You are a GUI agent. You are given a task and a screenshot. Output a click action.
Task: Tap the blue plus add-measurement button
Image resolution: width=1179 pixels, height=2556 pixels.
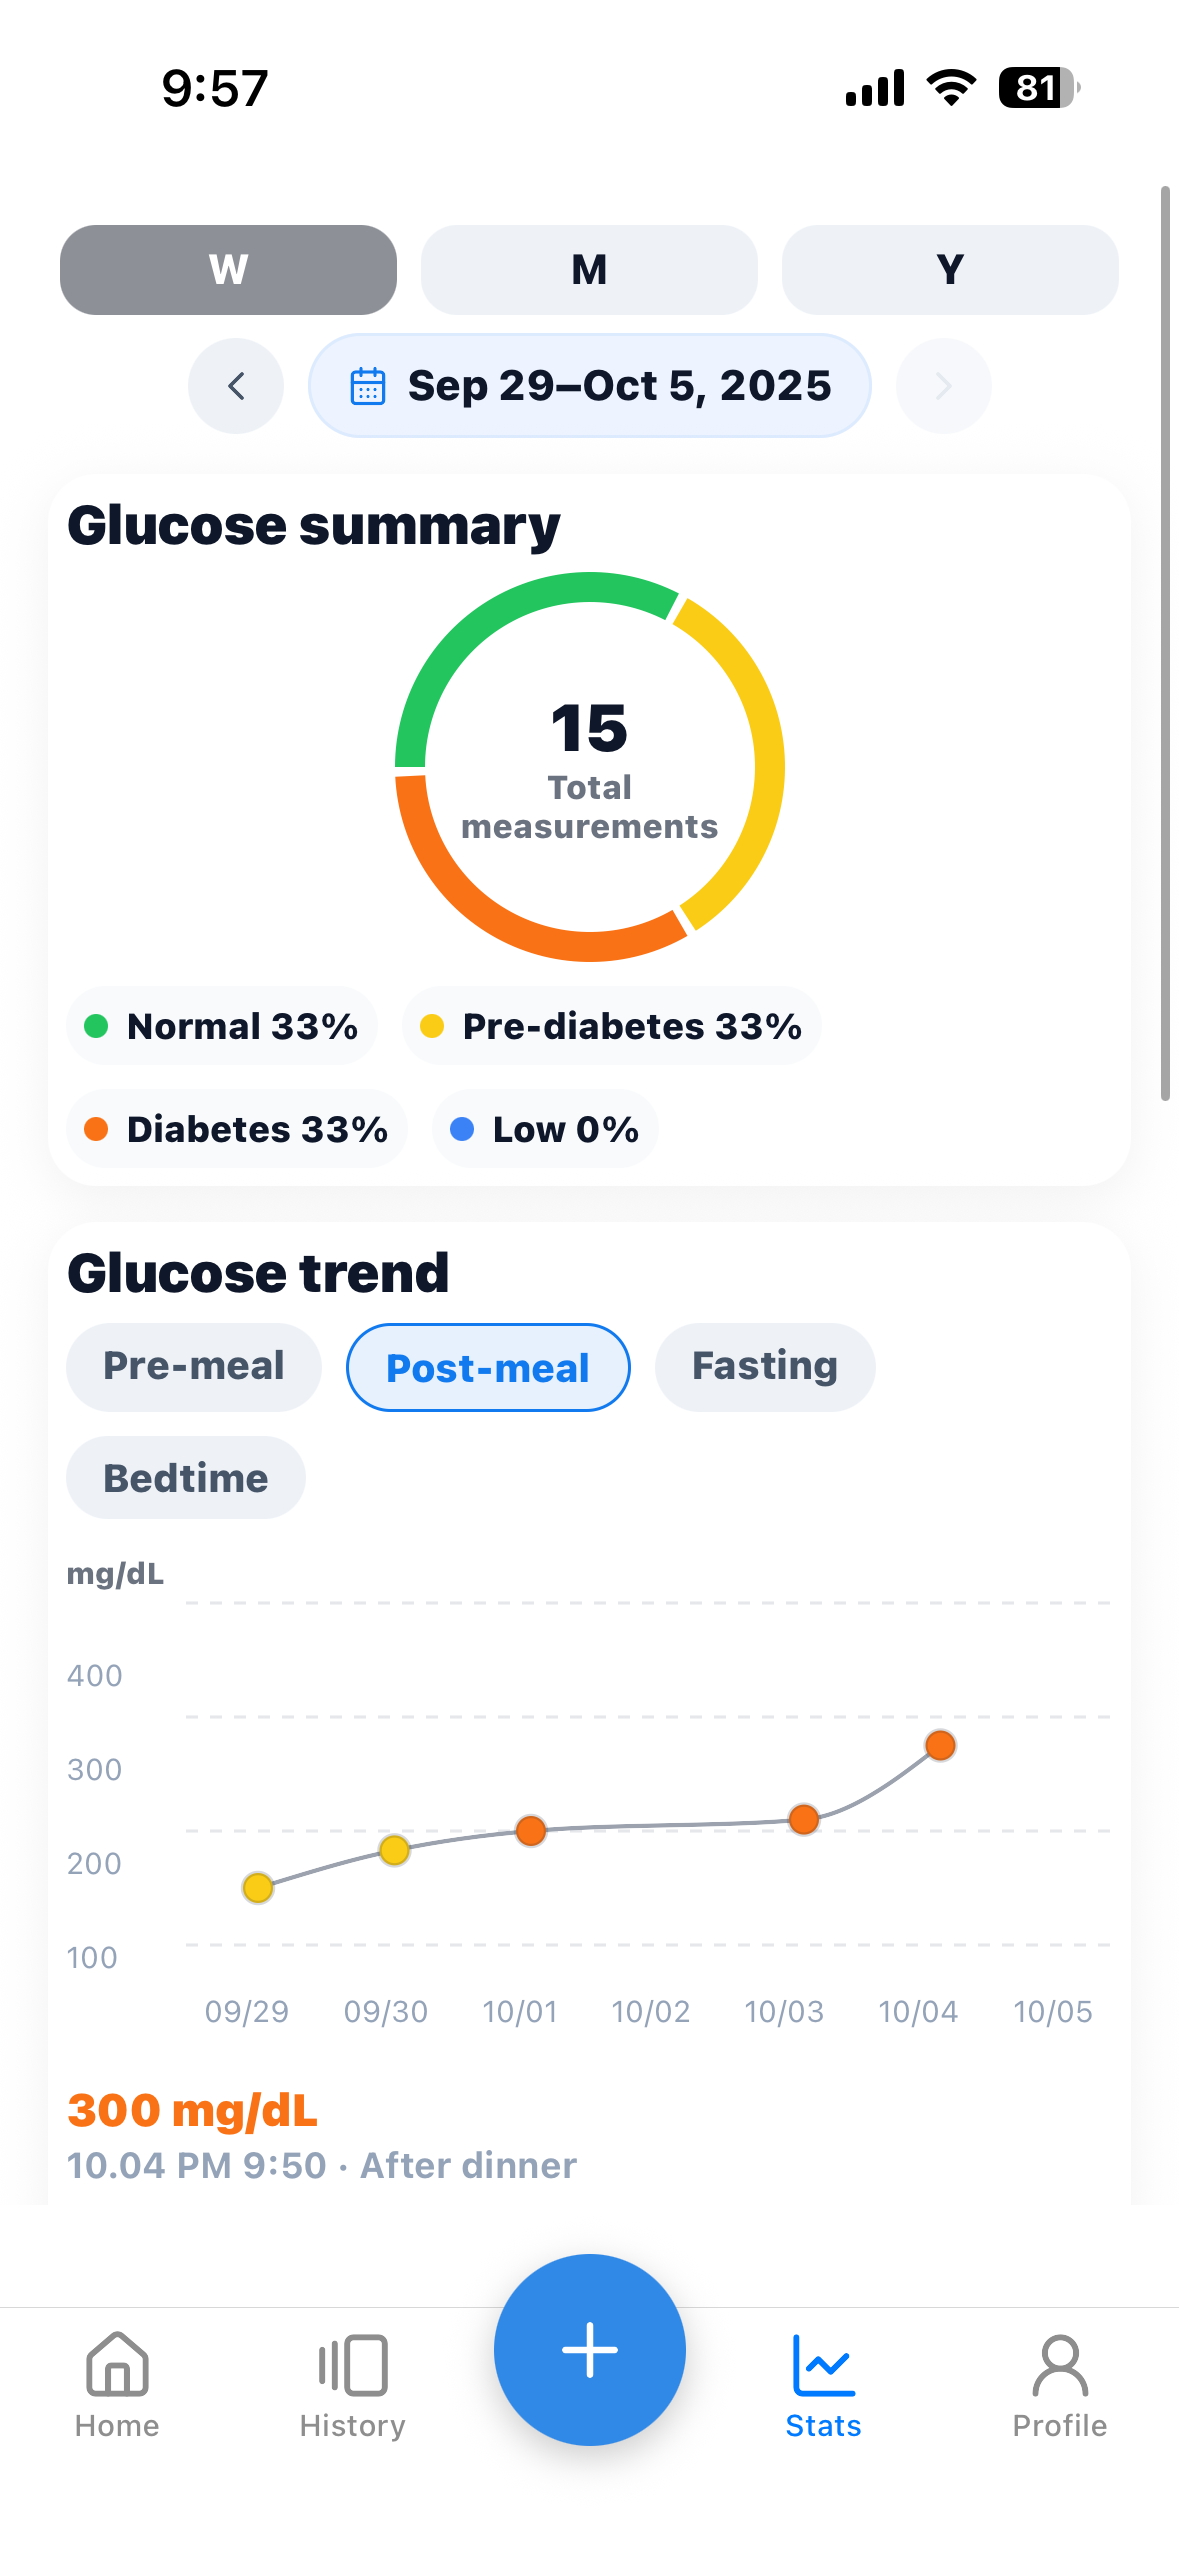click(590, 2349)
